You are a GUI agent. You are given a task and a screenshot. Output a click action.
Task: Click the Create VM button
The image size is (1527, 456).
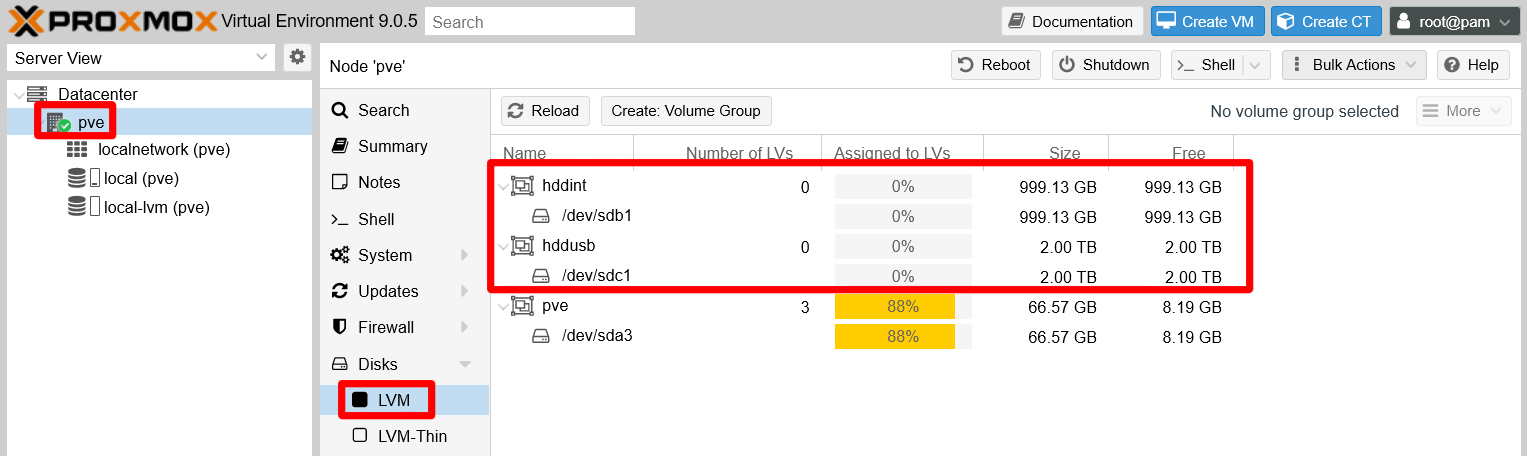[x=1208, y=21]
